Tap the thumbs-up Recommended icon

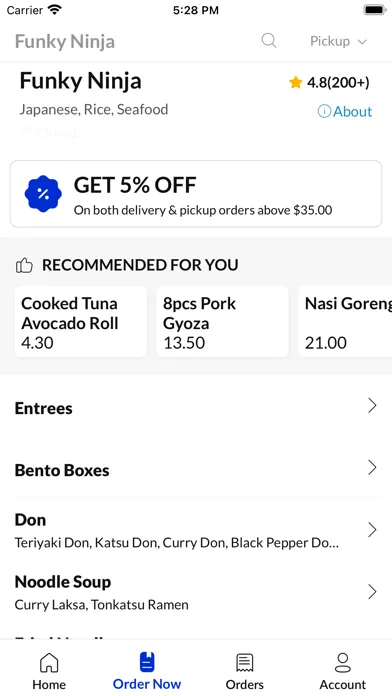pos(24,265)
